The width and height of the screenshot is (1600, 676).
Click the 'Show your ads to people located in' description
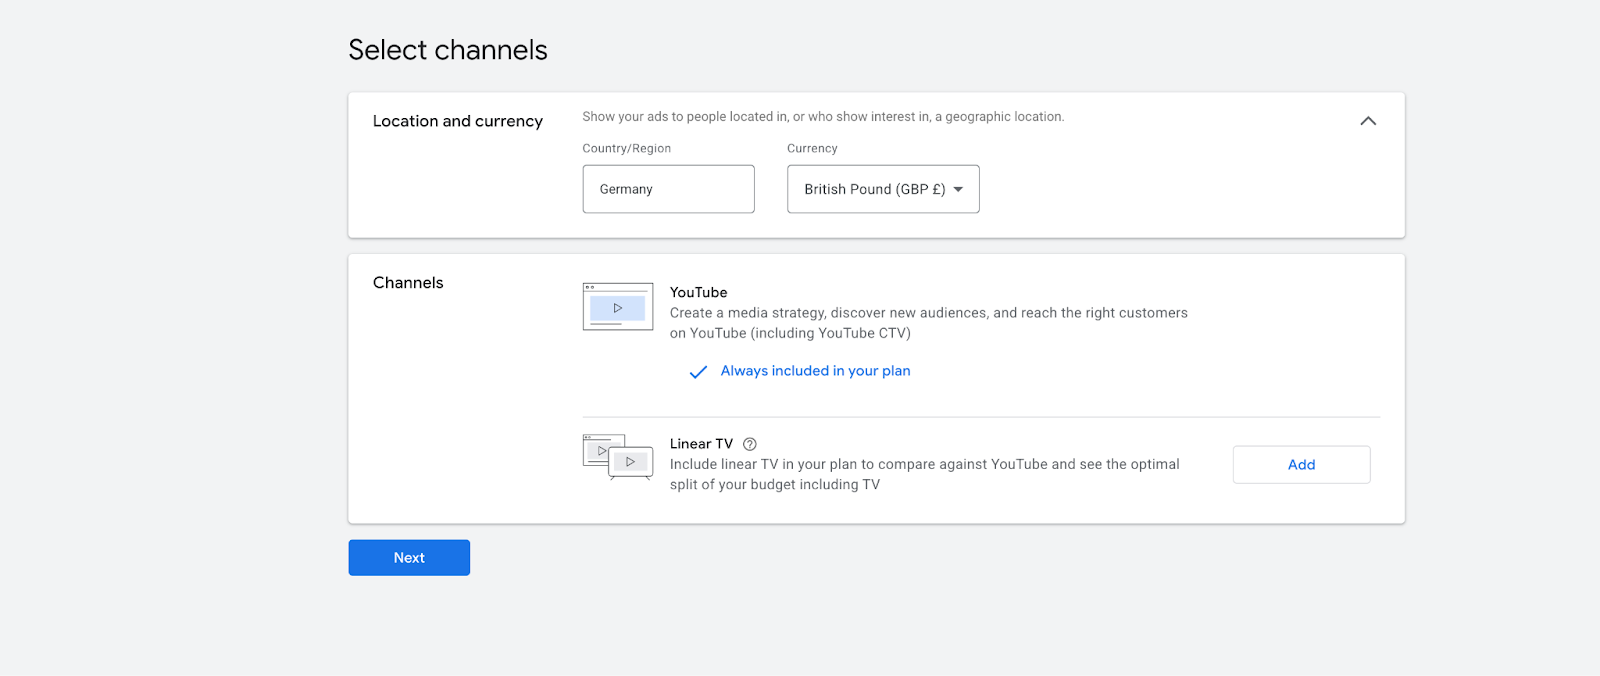coord(823,117)
